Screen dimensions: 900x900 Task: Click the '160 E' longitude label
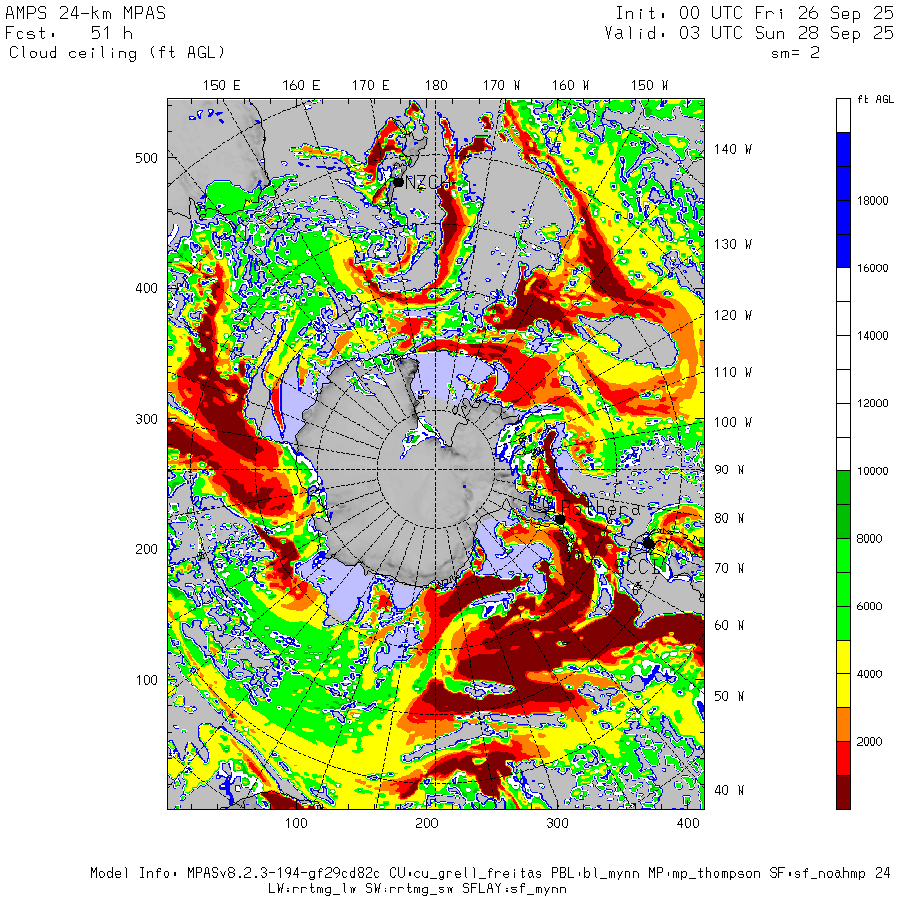coord(301,86)
